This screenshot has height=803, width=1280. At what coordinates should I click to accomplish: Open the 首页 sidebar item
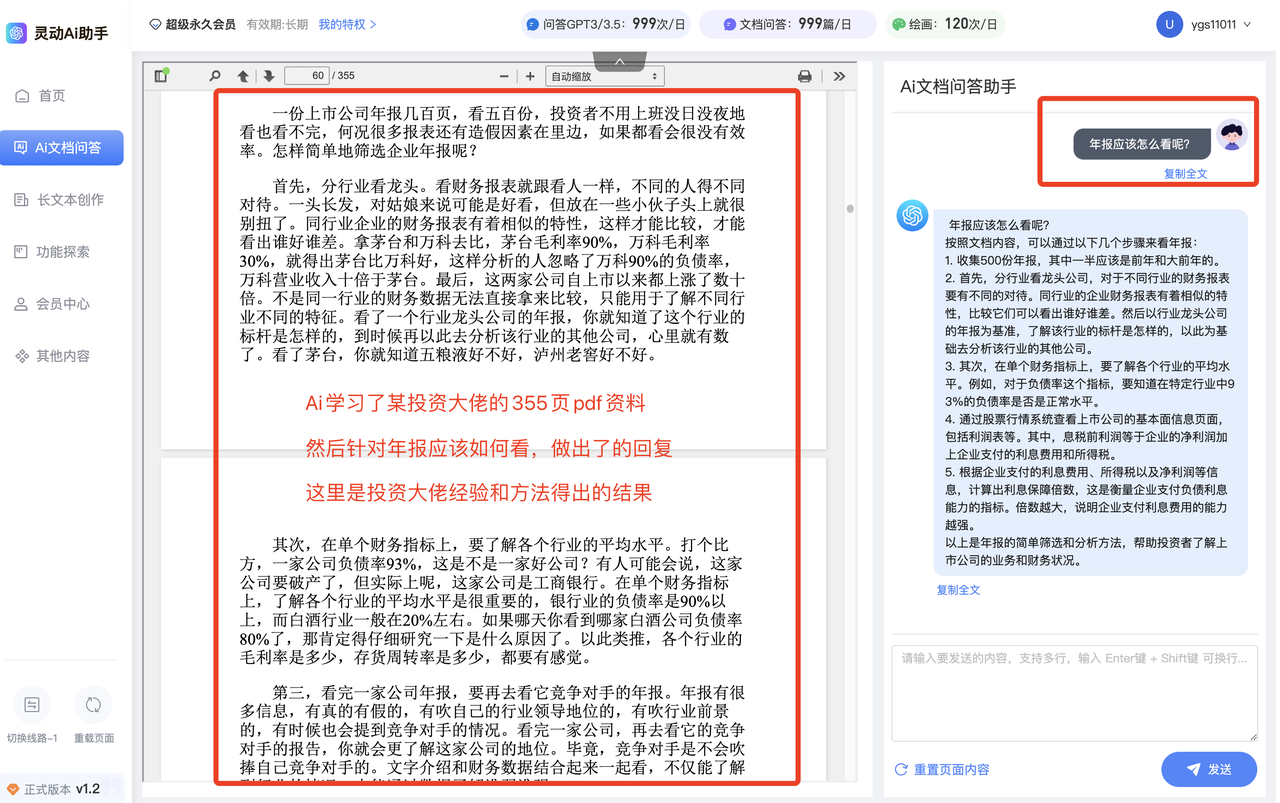pyautogui.click(x=62, y=96)
